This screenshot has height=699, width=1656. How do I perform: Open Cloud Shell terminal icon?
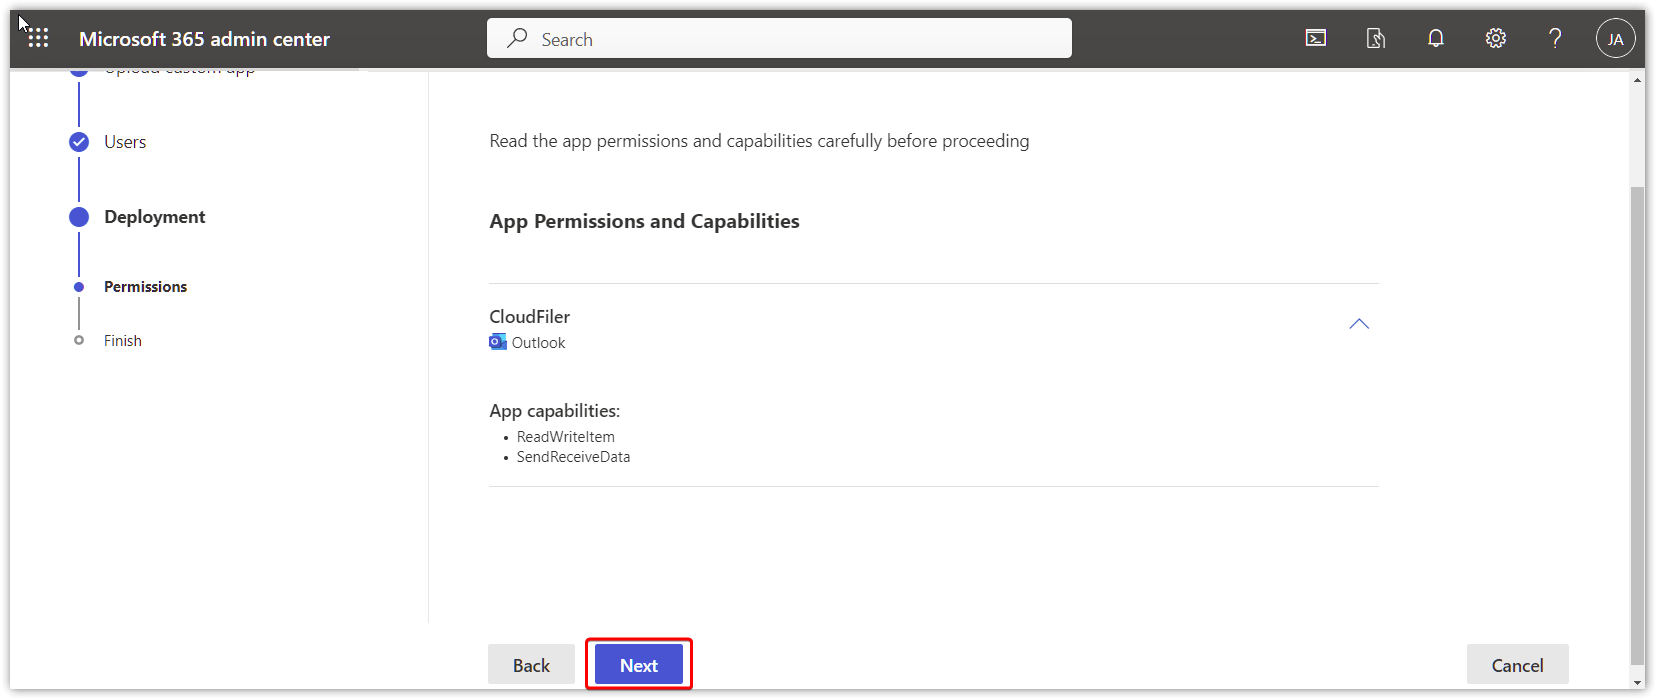[1316, 38]
